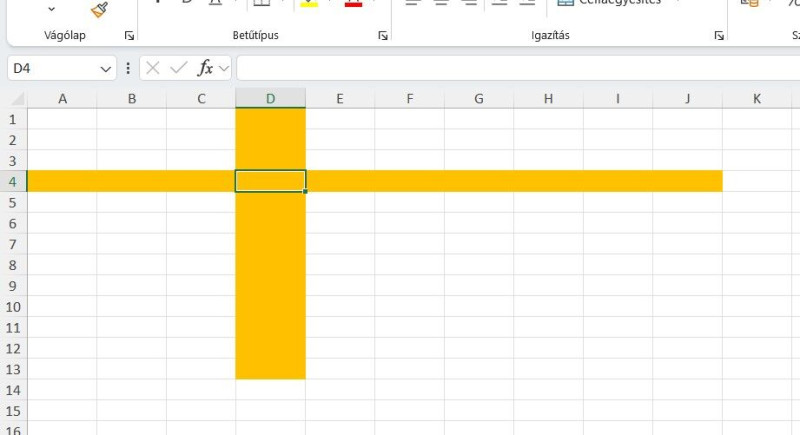The width and height of the screenshot is (800, 435).
Task: Select column B header
Action: [x=132, y=98]
